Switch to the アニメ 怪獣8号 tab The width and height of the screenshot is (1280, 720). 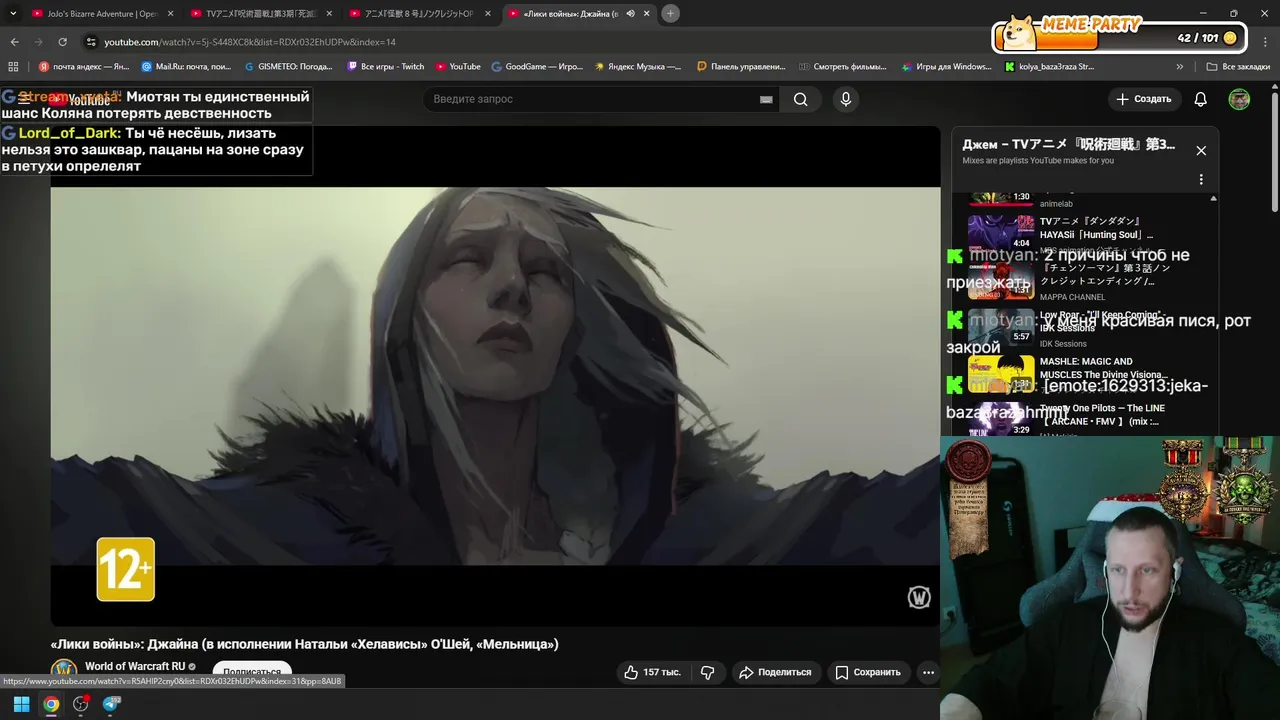tap(418, 14)
